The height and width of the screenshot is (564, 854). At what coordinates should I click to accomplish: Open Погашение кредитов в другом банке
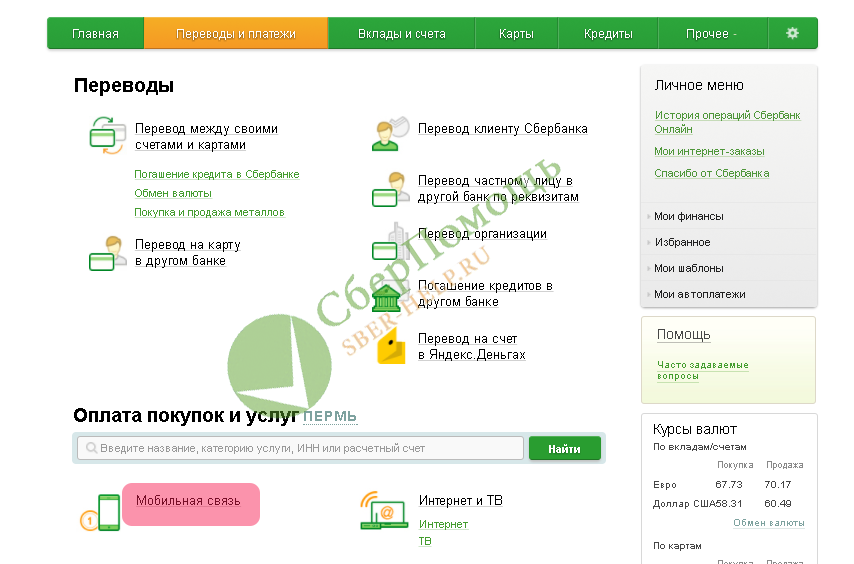(x=485, y=293)
